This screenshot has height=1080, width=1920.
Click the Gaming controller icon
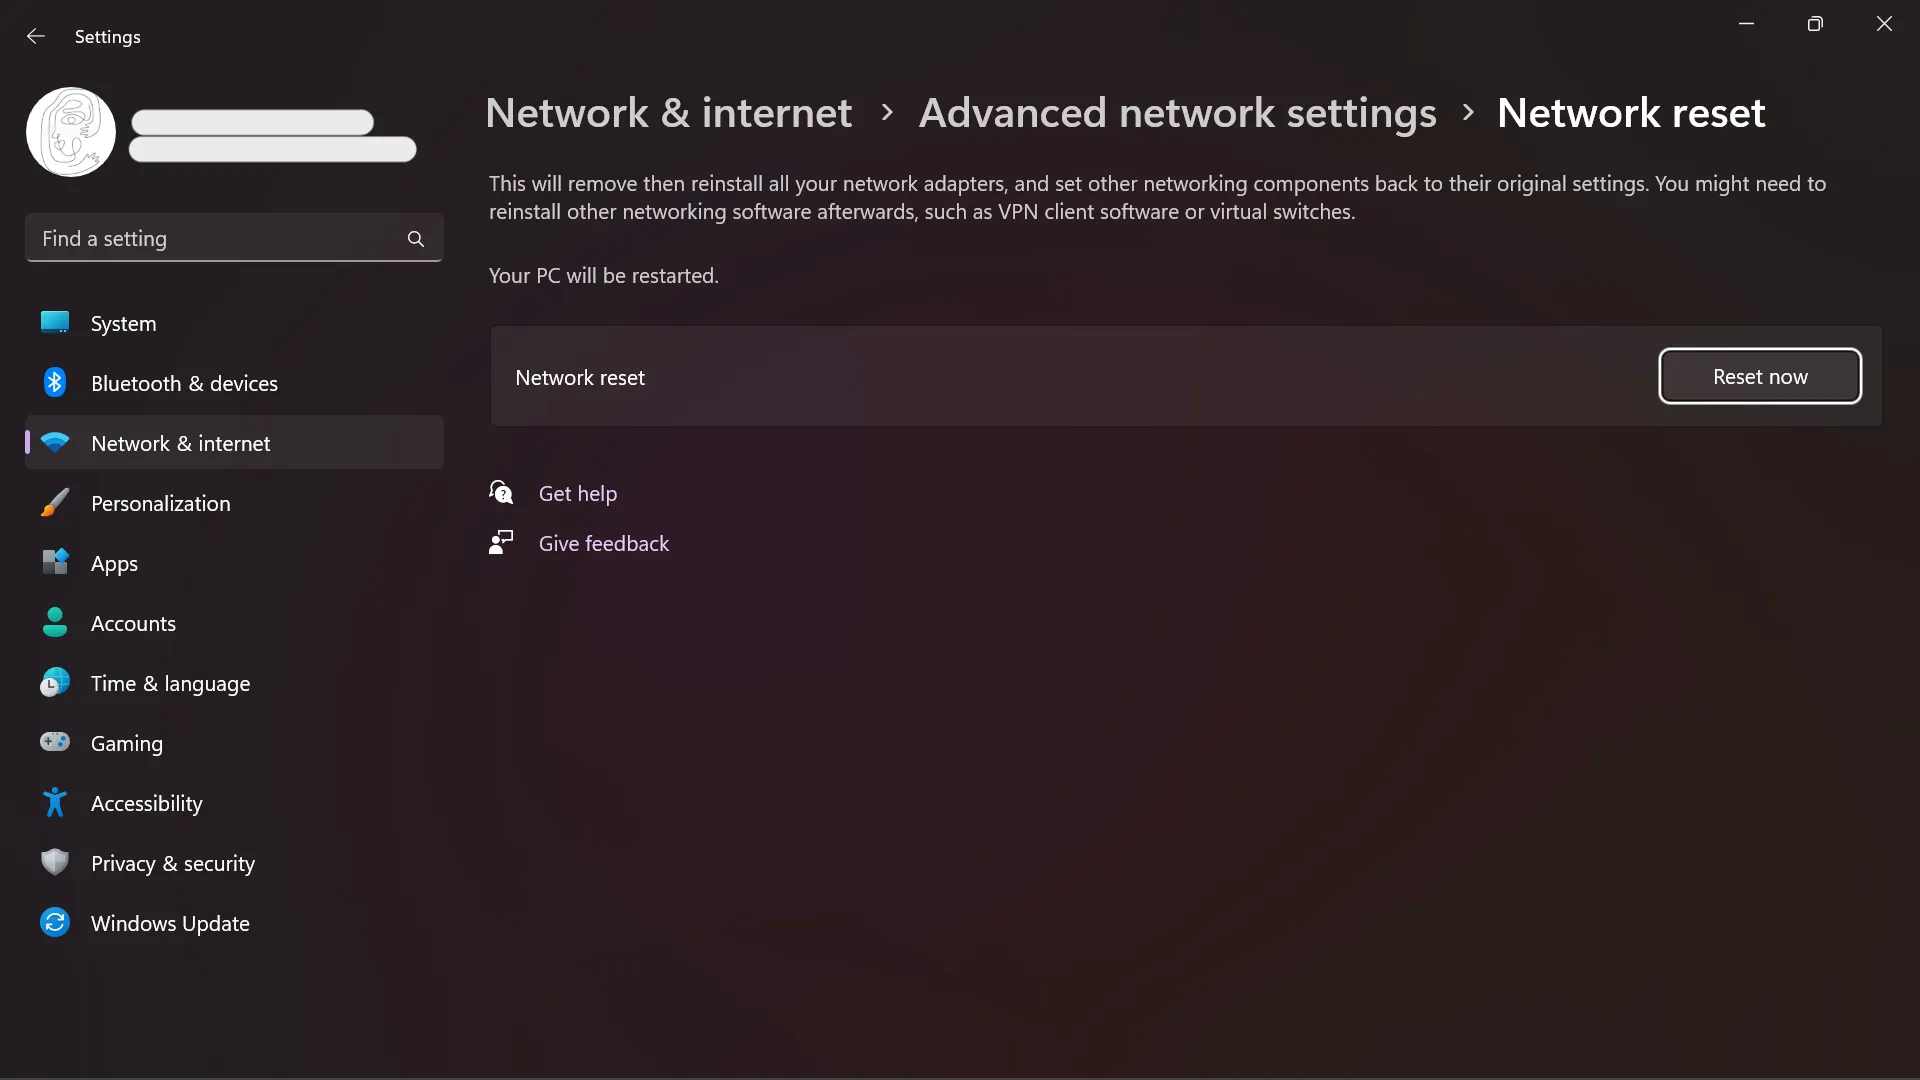tap(55, 743)
